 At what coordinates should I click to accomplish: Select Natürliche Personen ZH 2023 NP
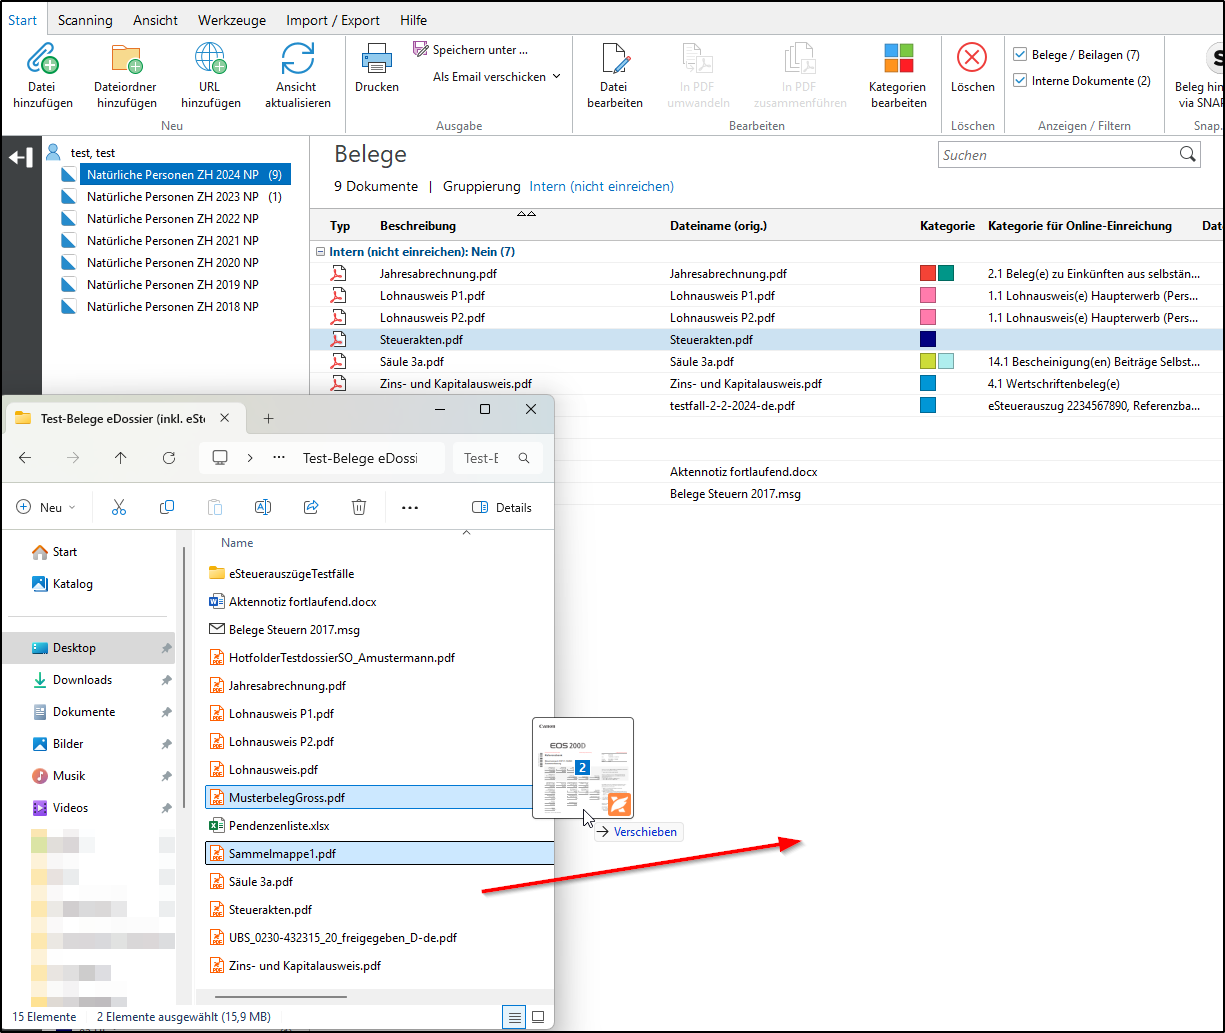tap(172, 197)
